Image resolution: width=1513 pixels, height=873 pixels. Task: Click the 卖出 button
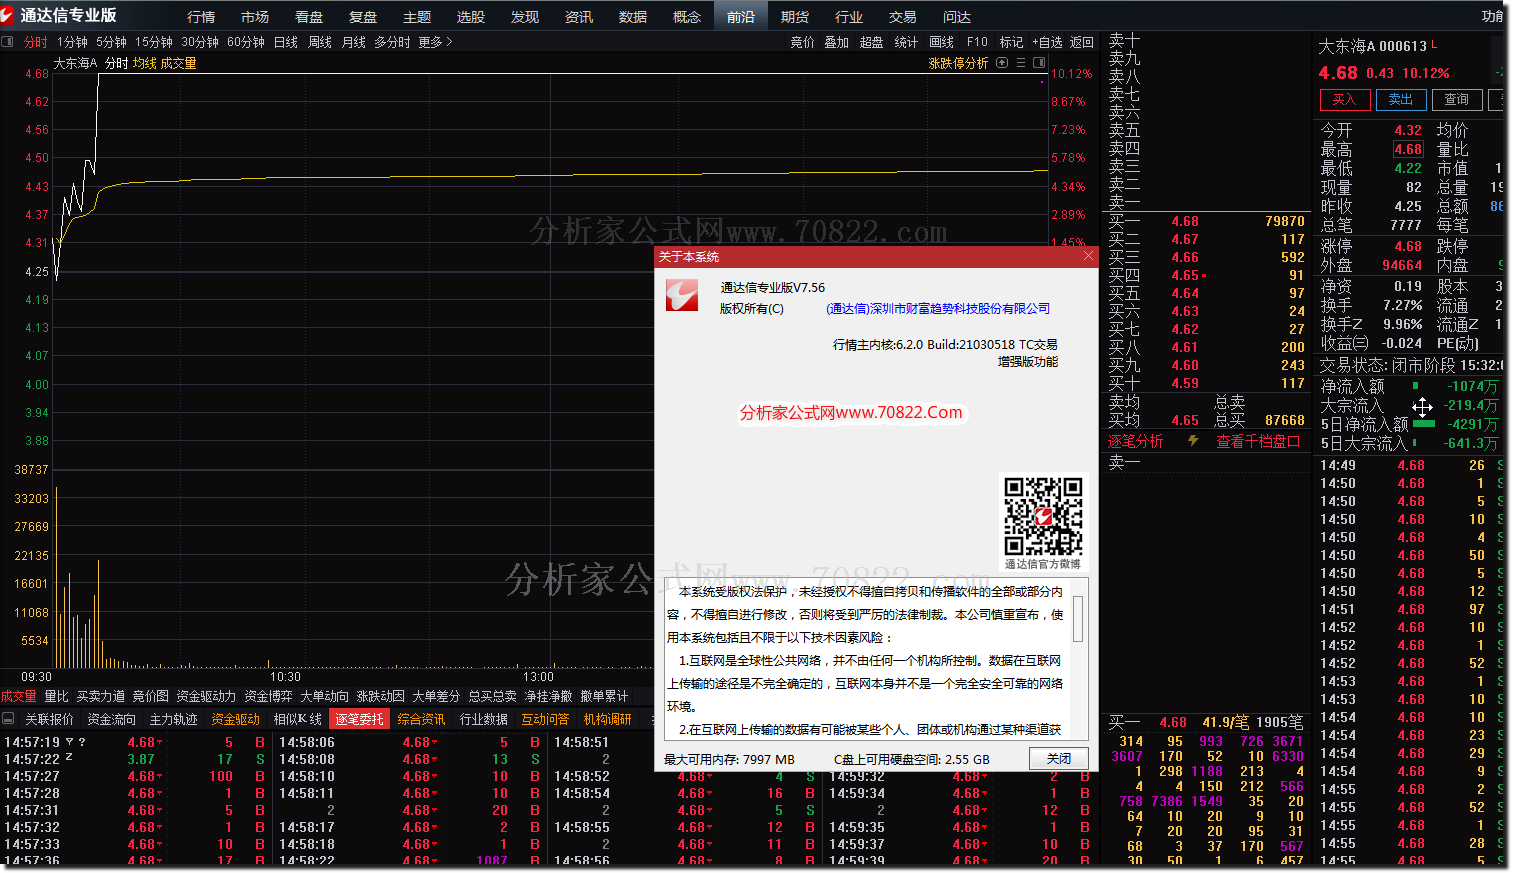coord(1400,99)
